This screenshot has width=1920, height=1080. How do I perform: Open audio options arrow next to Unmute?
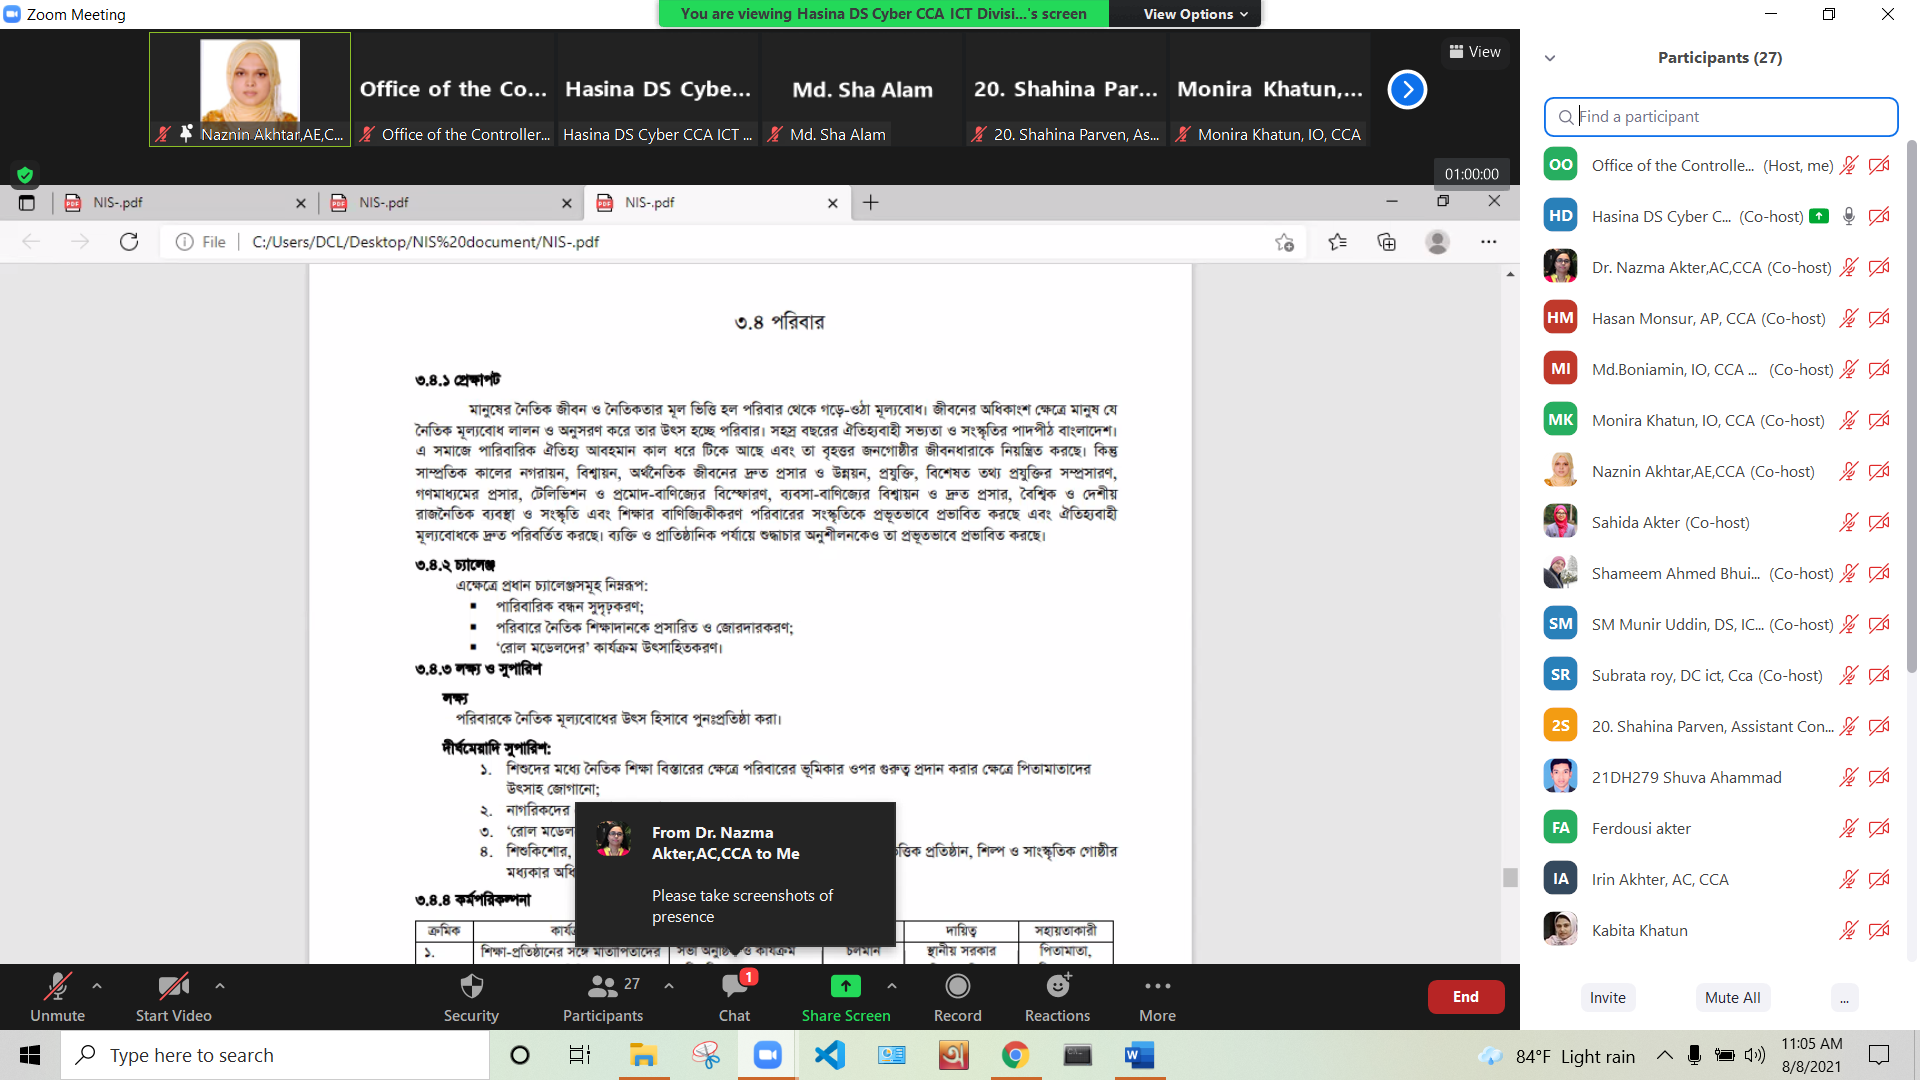97,986
